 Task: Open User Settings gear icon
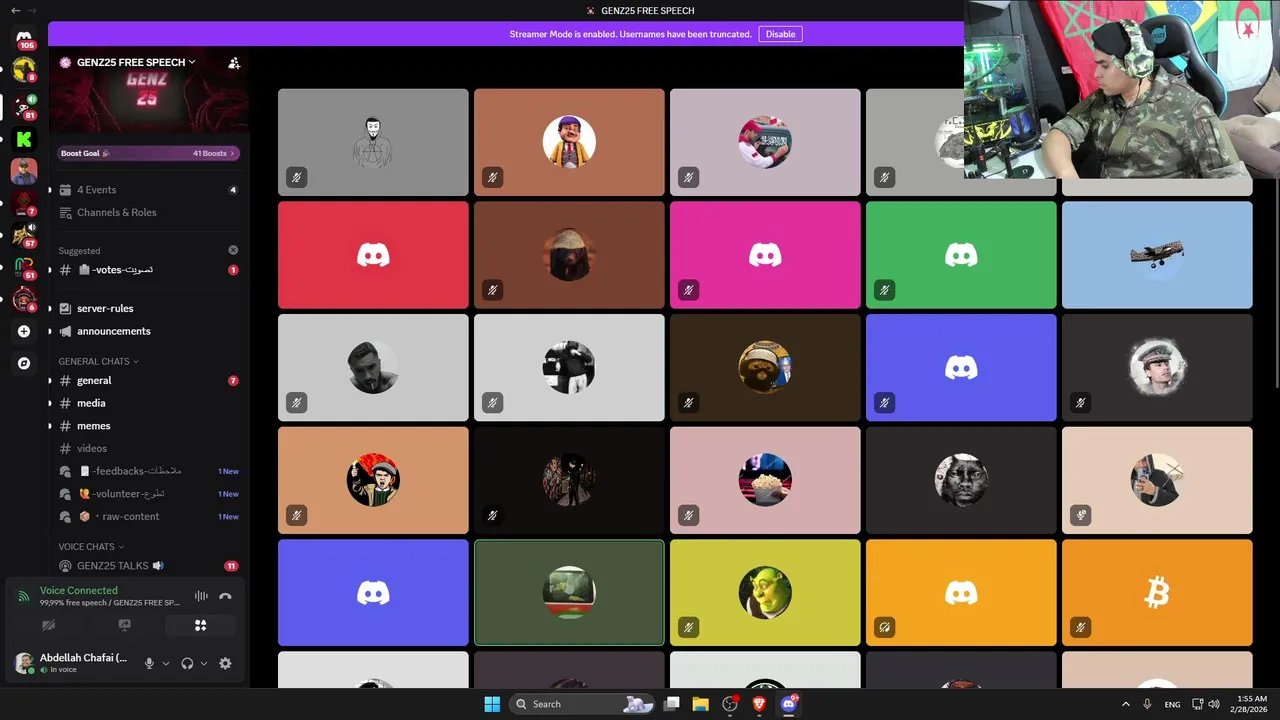coord(225,663)
